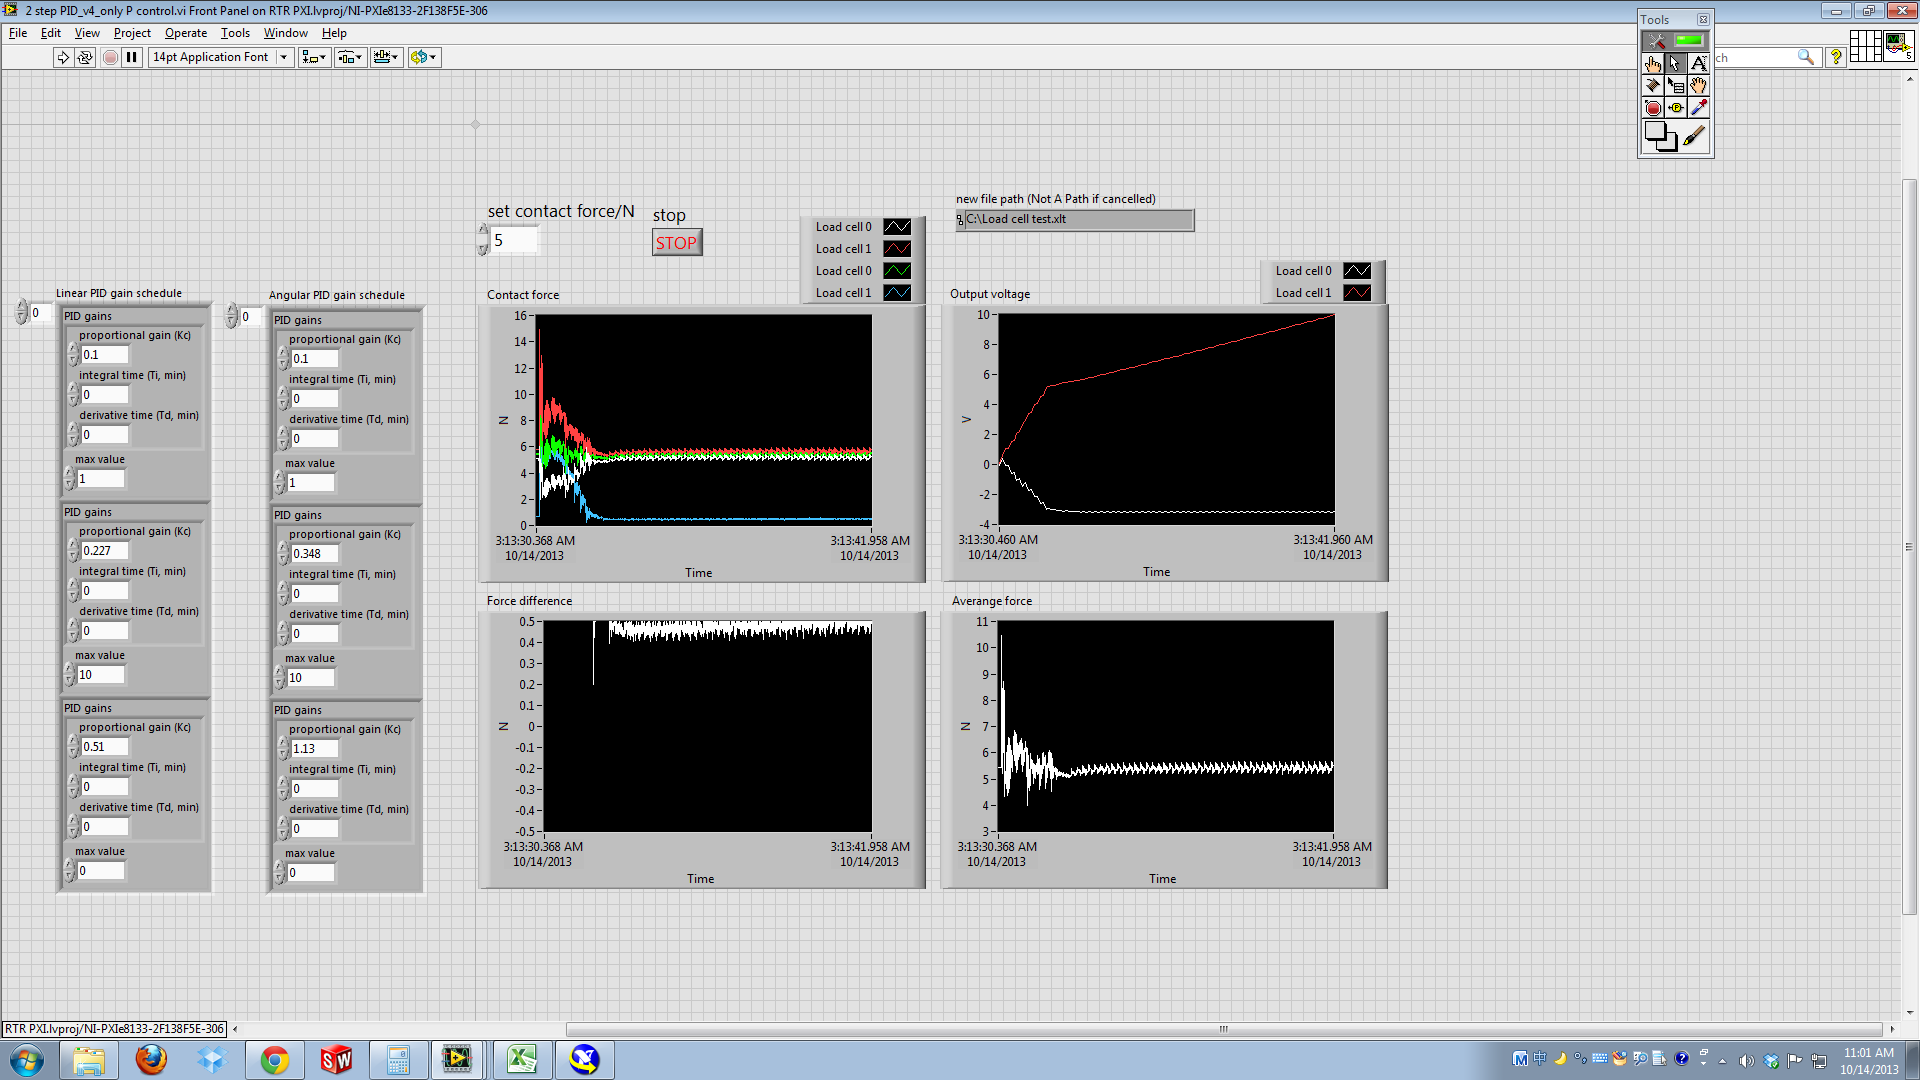Click Contact force legend green Load cell 0 swatch
This screenshot has width=1920, height=1080.
(897, 271)
